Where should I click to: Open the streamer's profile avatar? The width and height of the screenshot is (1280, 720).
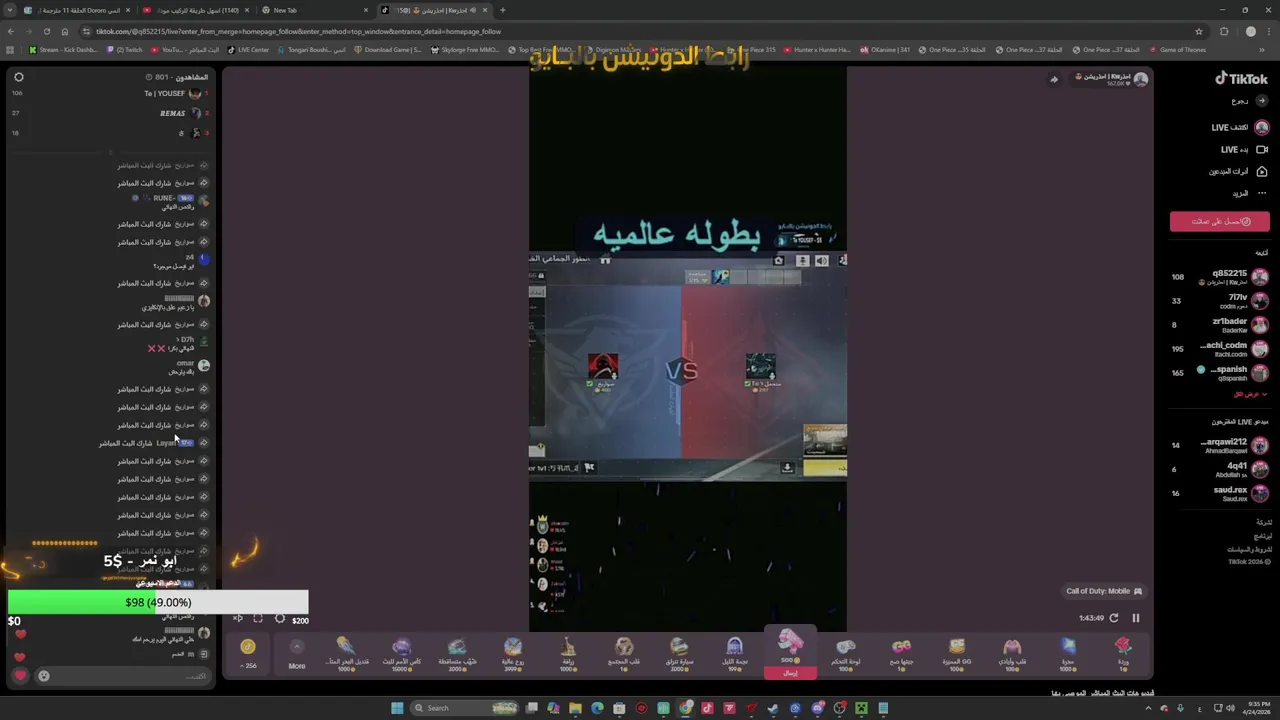(1141, 79)
